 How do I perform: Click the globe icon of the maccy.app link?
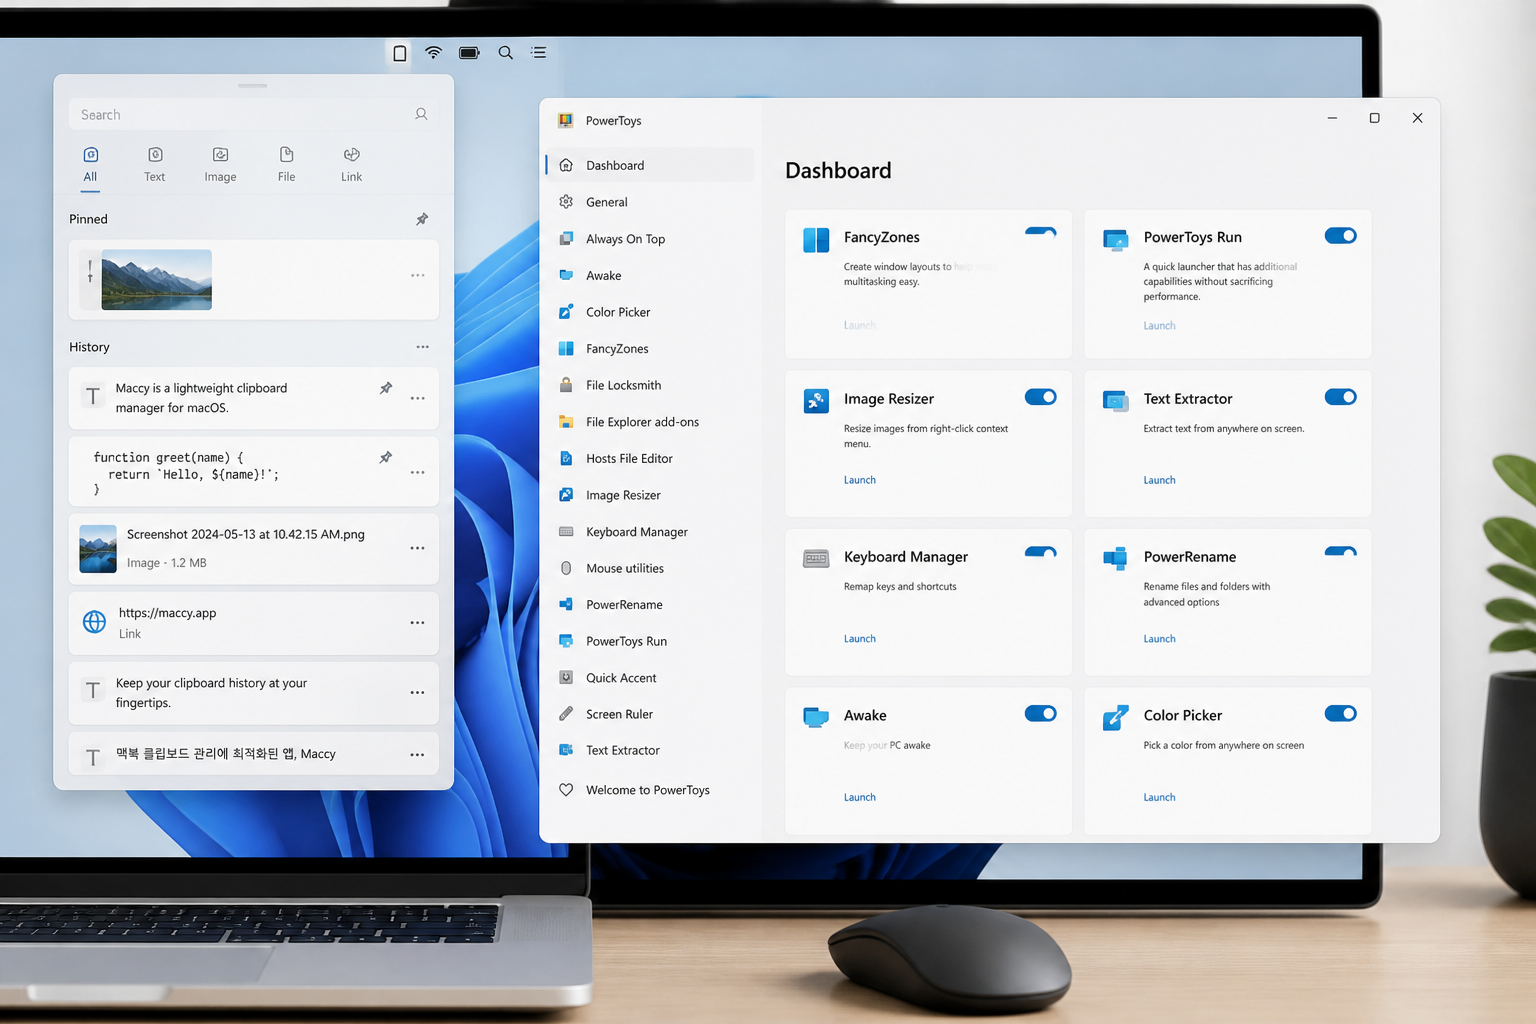click(x=94, y=622)
